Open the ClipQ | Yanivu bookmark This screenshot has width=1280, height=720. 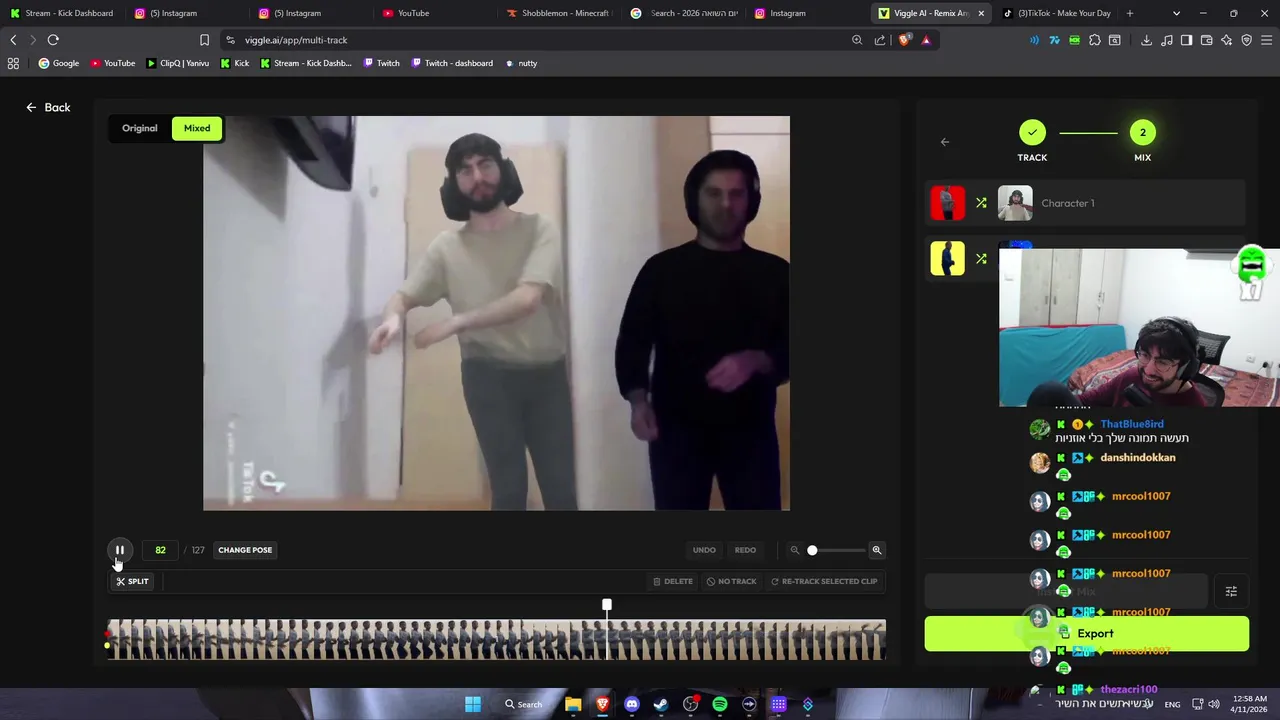tap(177, 63)
